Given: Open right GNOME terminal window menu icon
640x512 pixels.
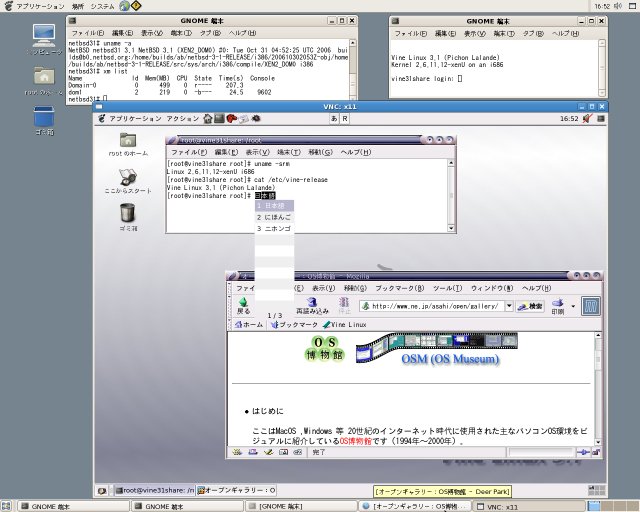Looking at the screenshot, I should (395, 21).
